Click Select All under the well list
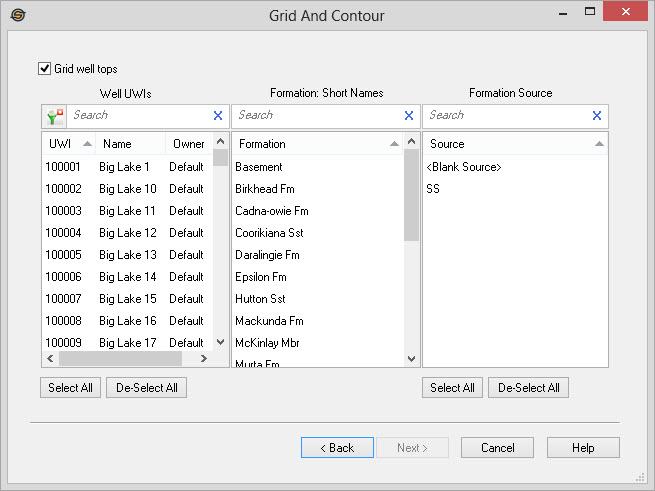Viewport: 655px width, 491px height. pos(71,388)
